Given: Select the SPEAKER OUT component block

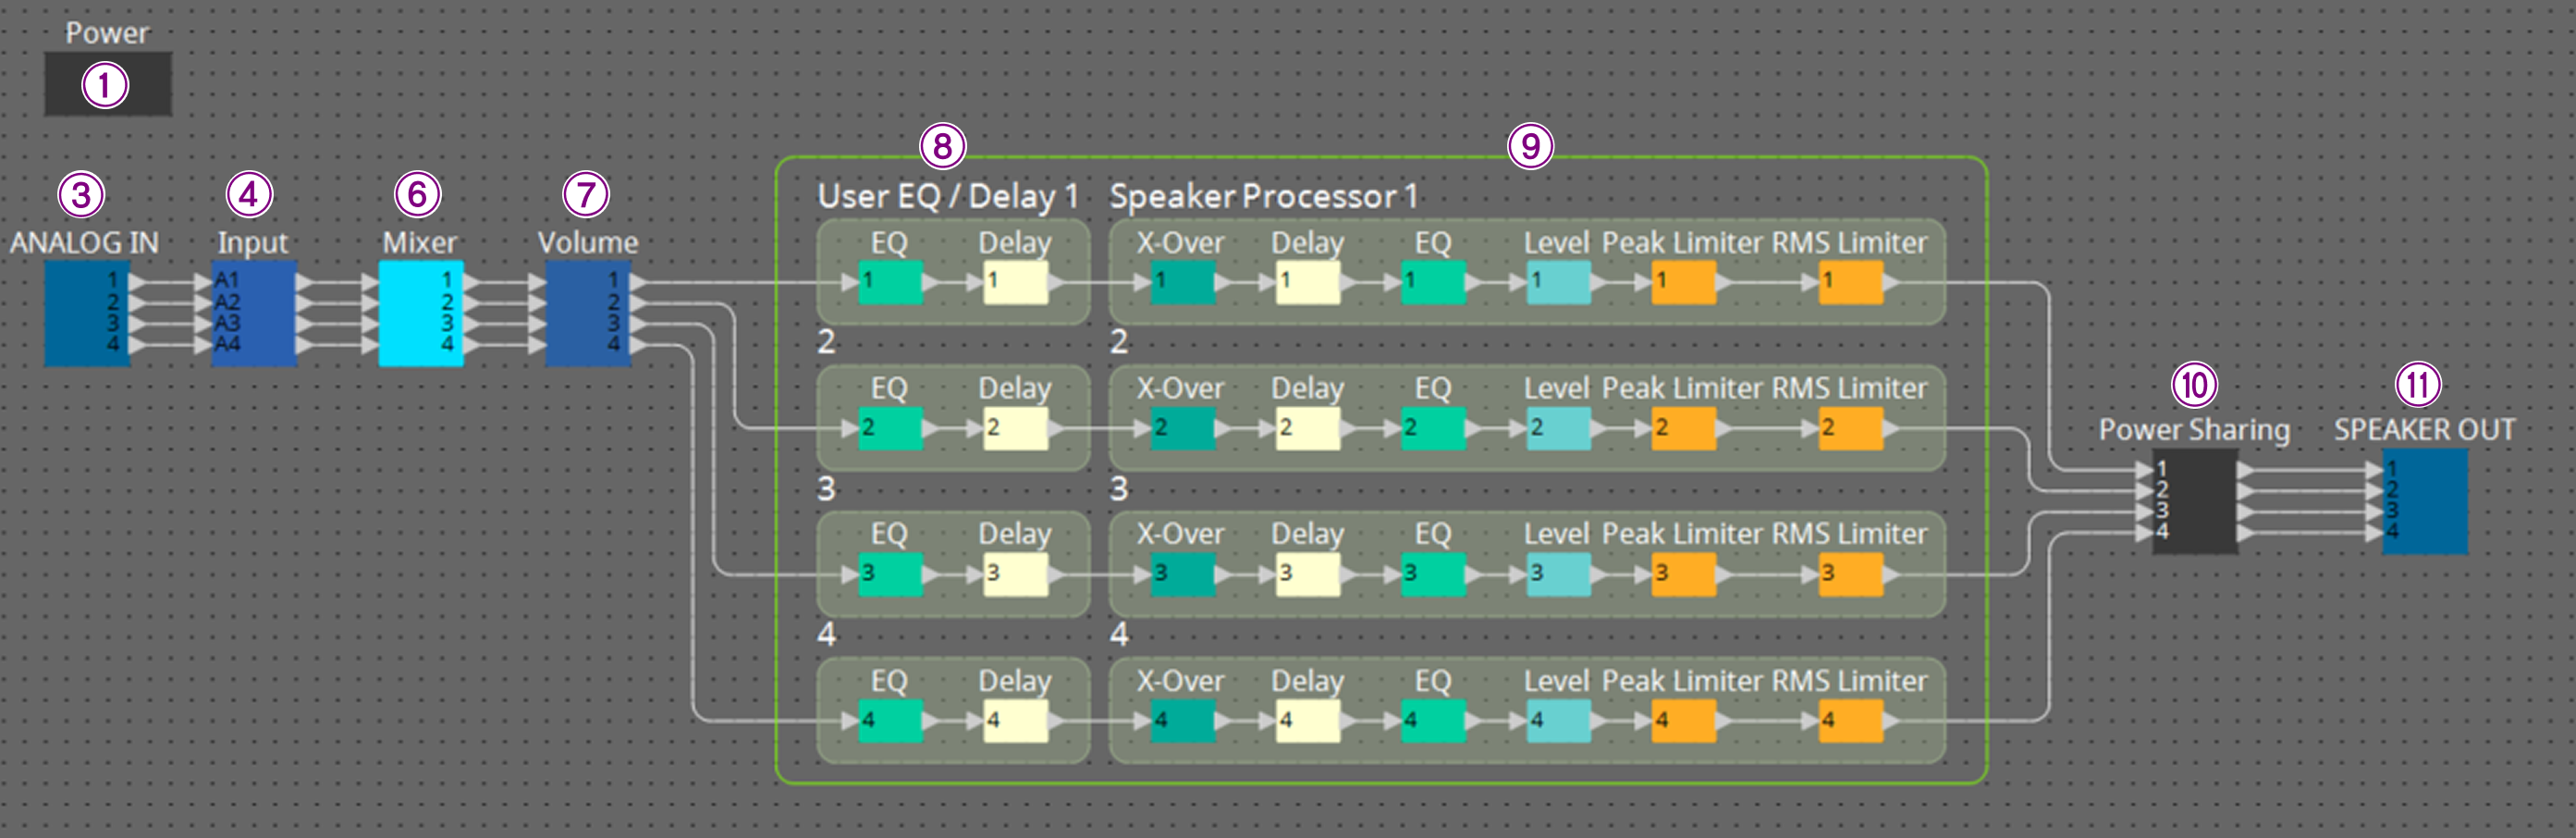Looking at the screenshot, I should pos(2425,501).
